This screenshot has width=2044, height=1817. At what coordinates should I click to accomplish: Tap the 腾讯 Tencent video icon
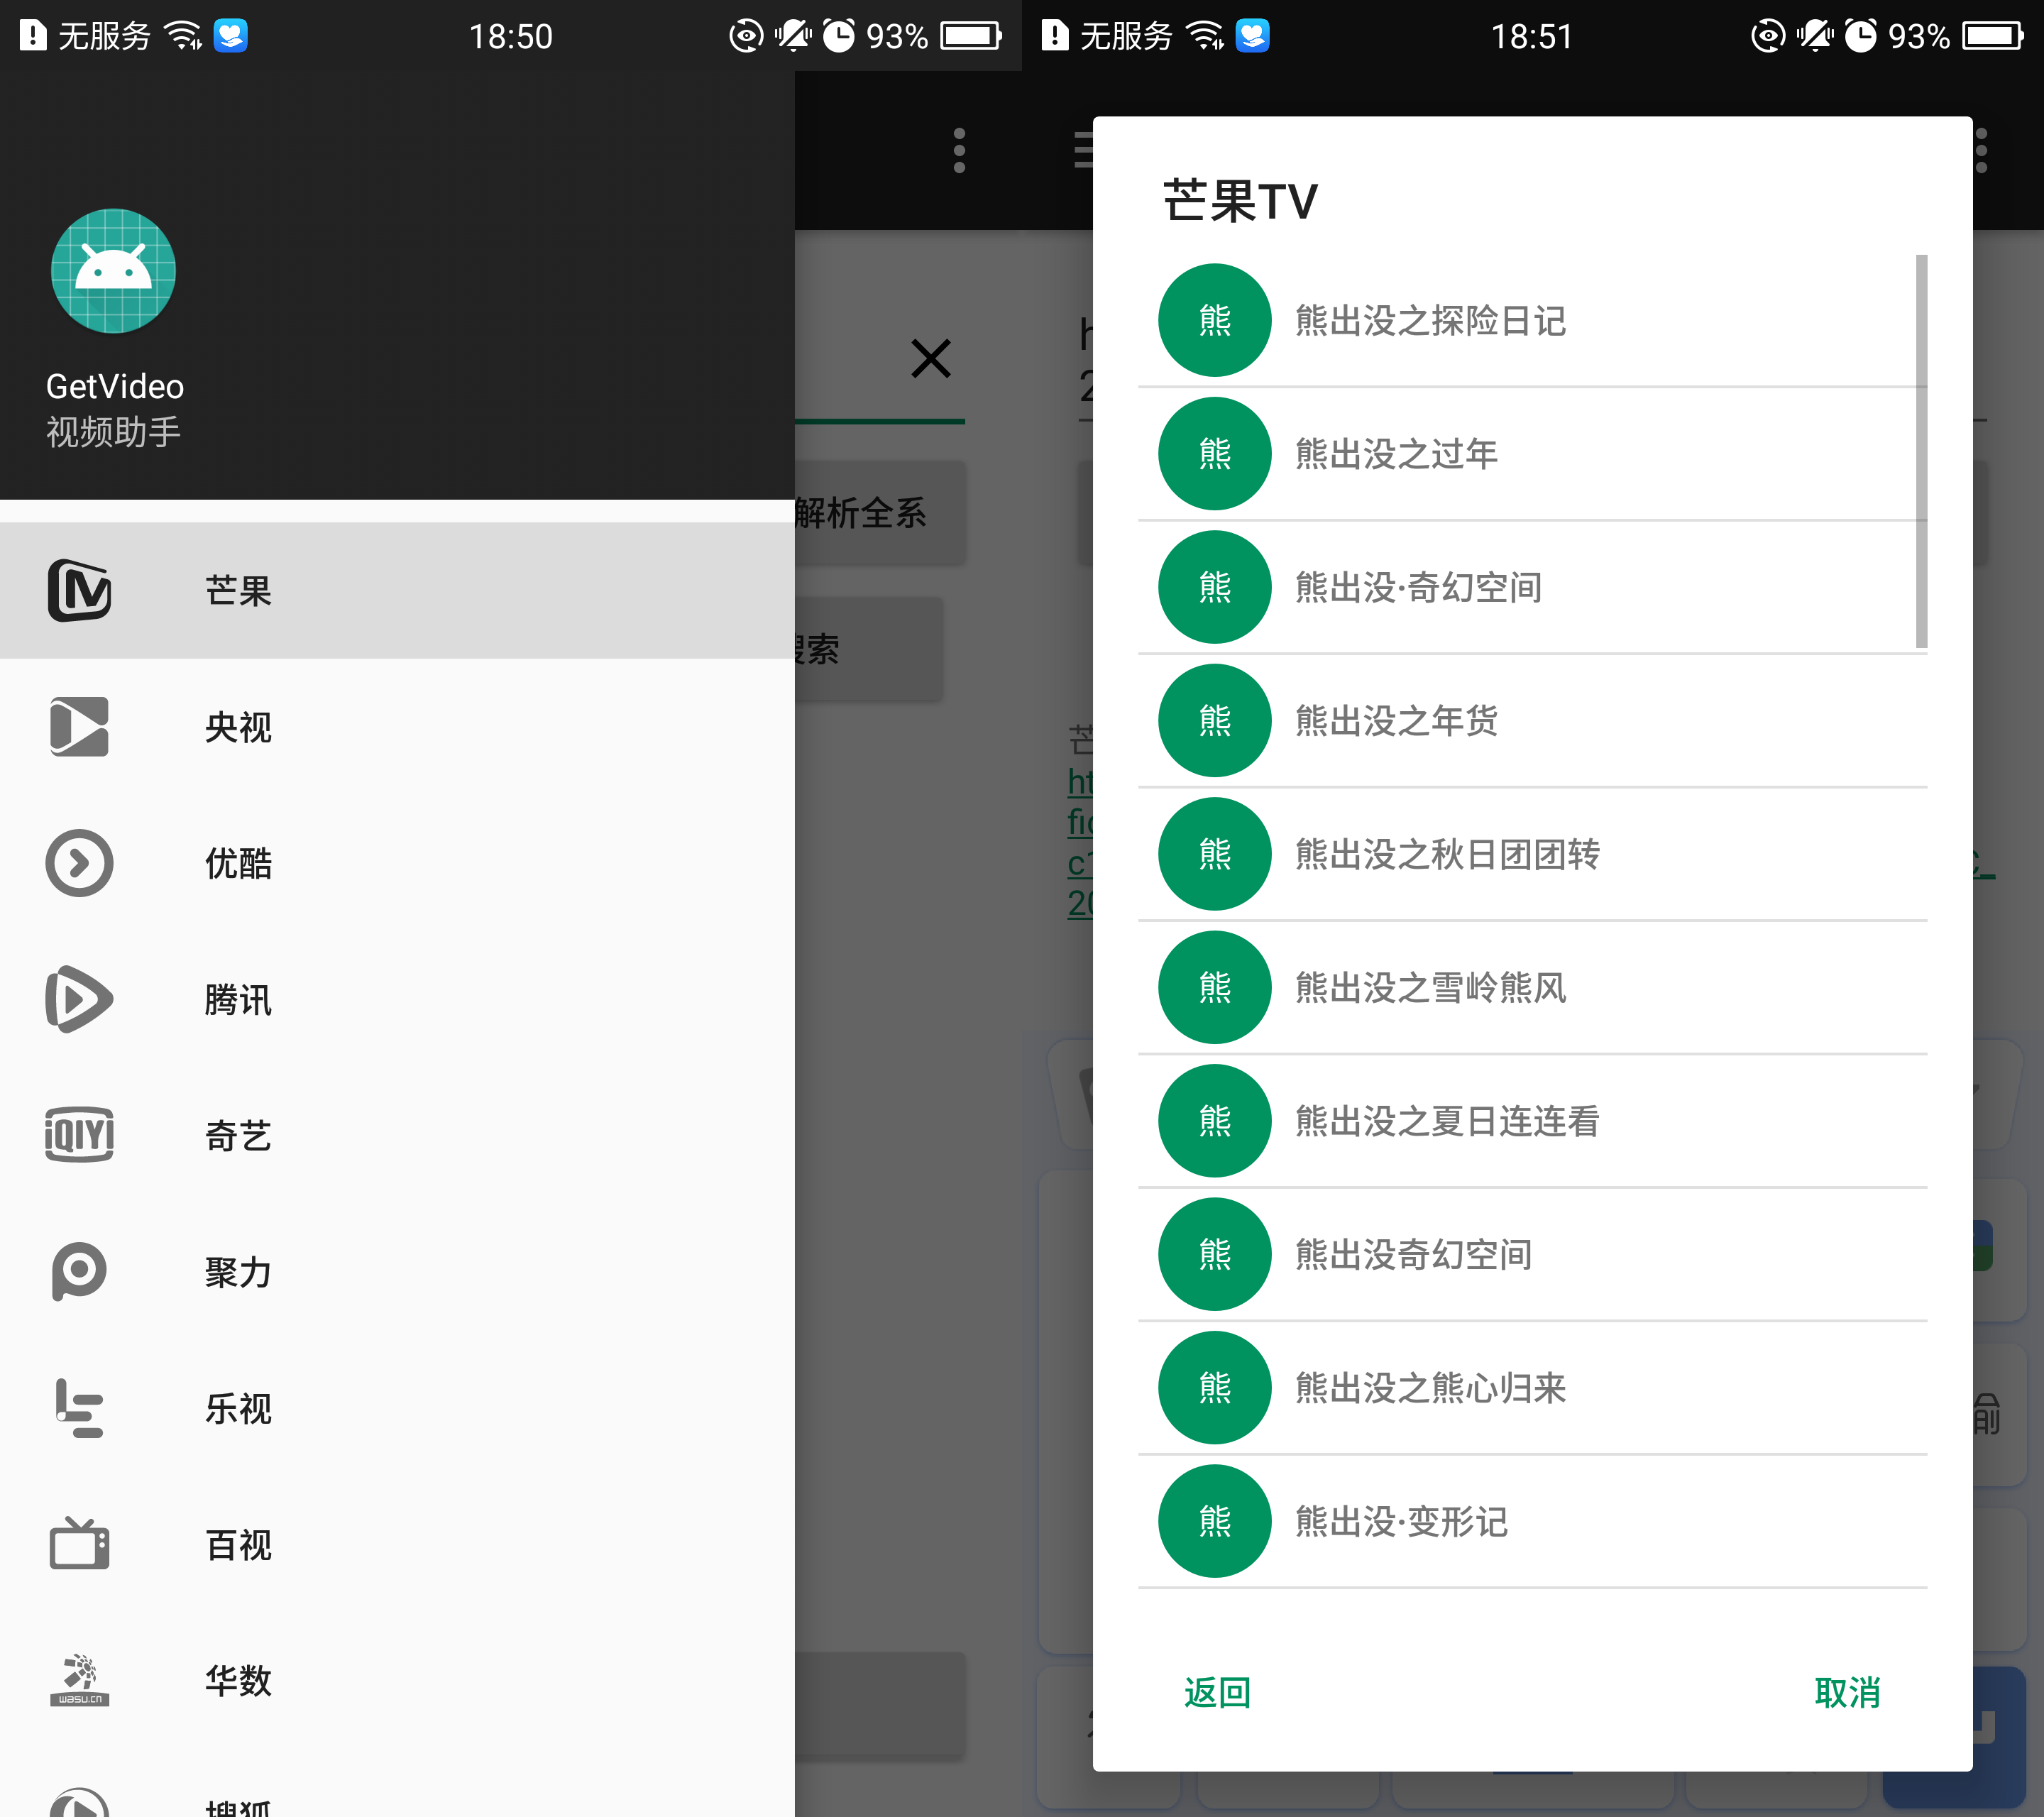point(79,999)
